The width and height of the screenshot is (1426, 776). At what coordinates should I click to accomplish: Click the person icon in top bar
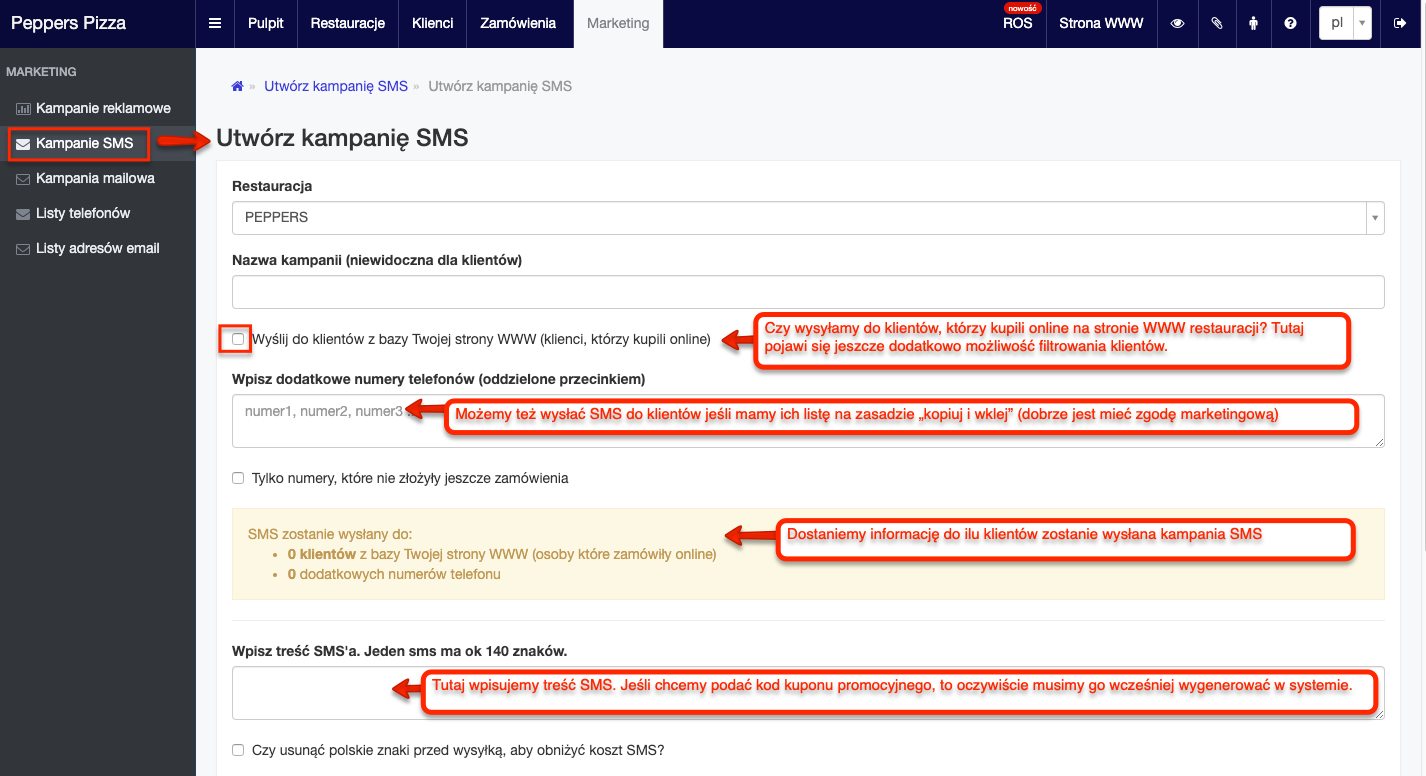tap(1253, 23)
